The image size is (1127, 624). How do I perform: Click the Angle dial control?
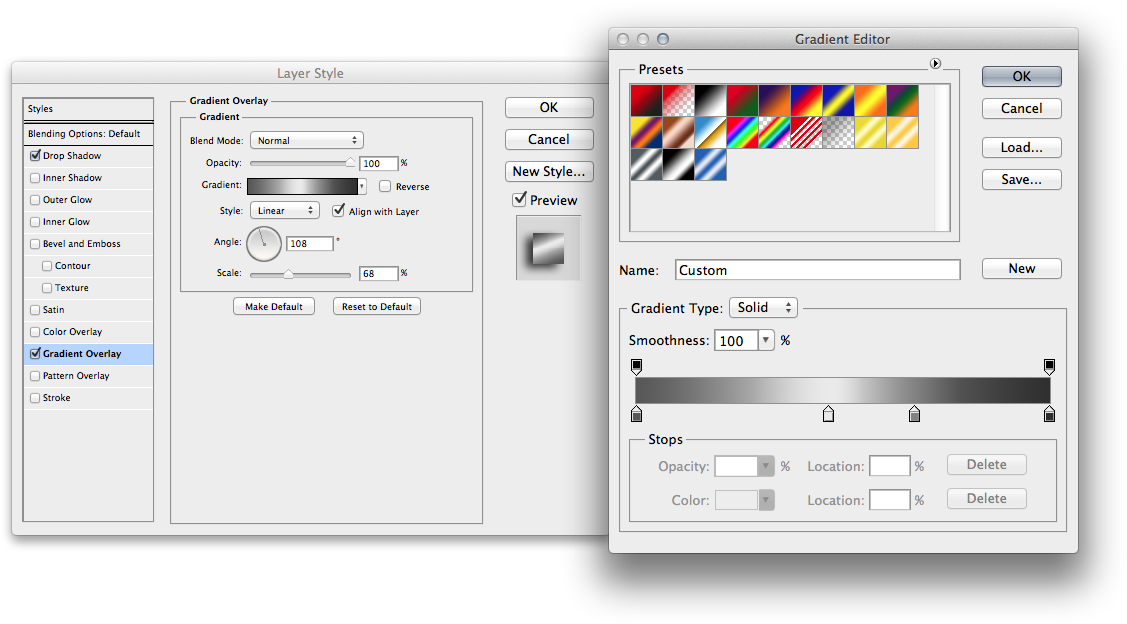click(x=264, y=244)
